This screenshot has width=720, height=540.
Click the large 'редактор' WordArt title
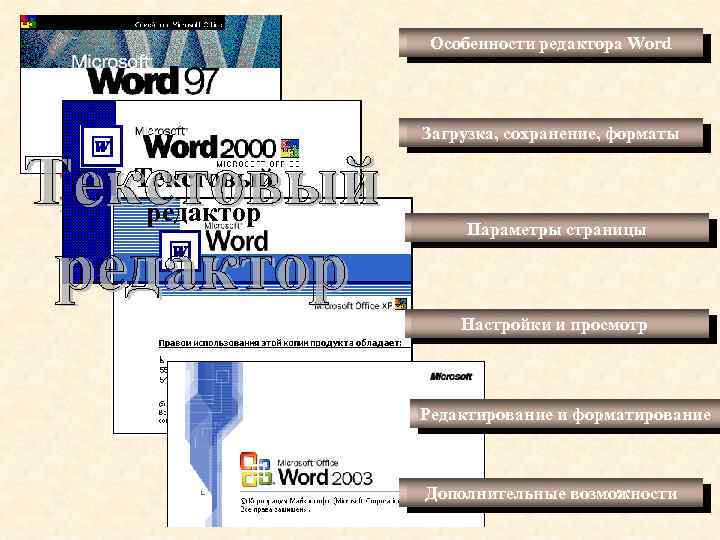tap(201, 277)
